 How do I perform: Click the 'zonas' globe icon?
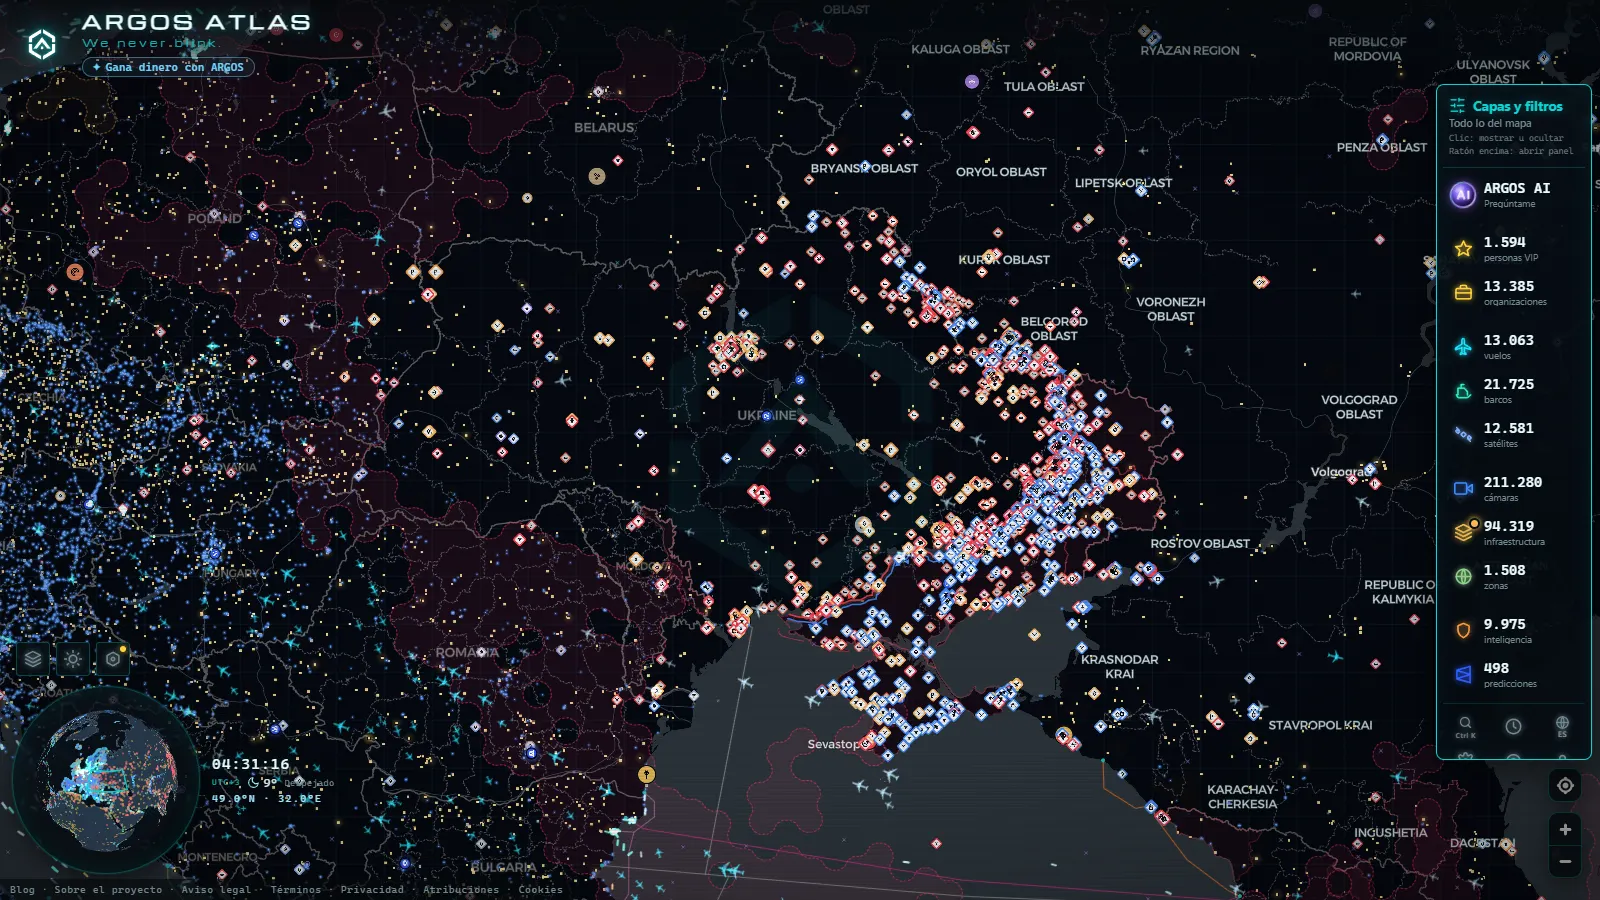click(x=1463, y=576)
